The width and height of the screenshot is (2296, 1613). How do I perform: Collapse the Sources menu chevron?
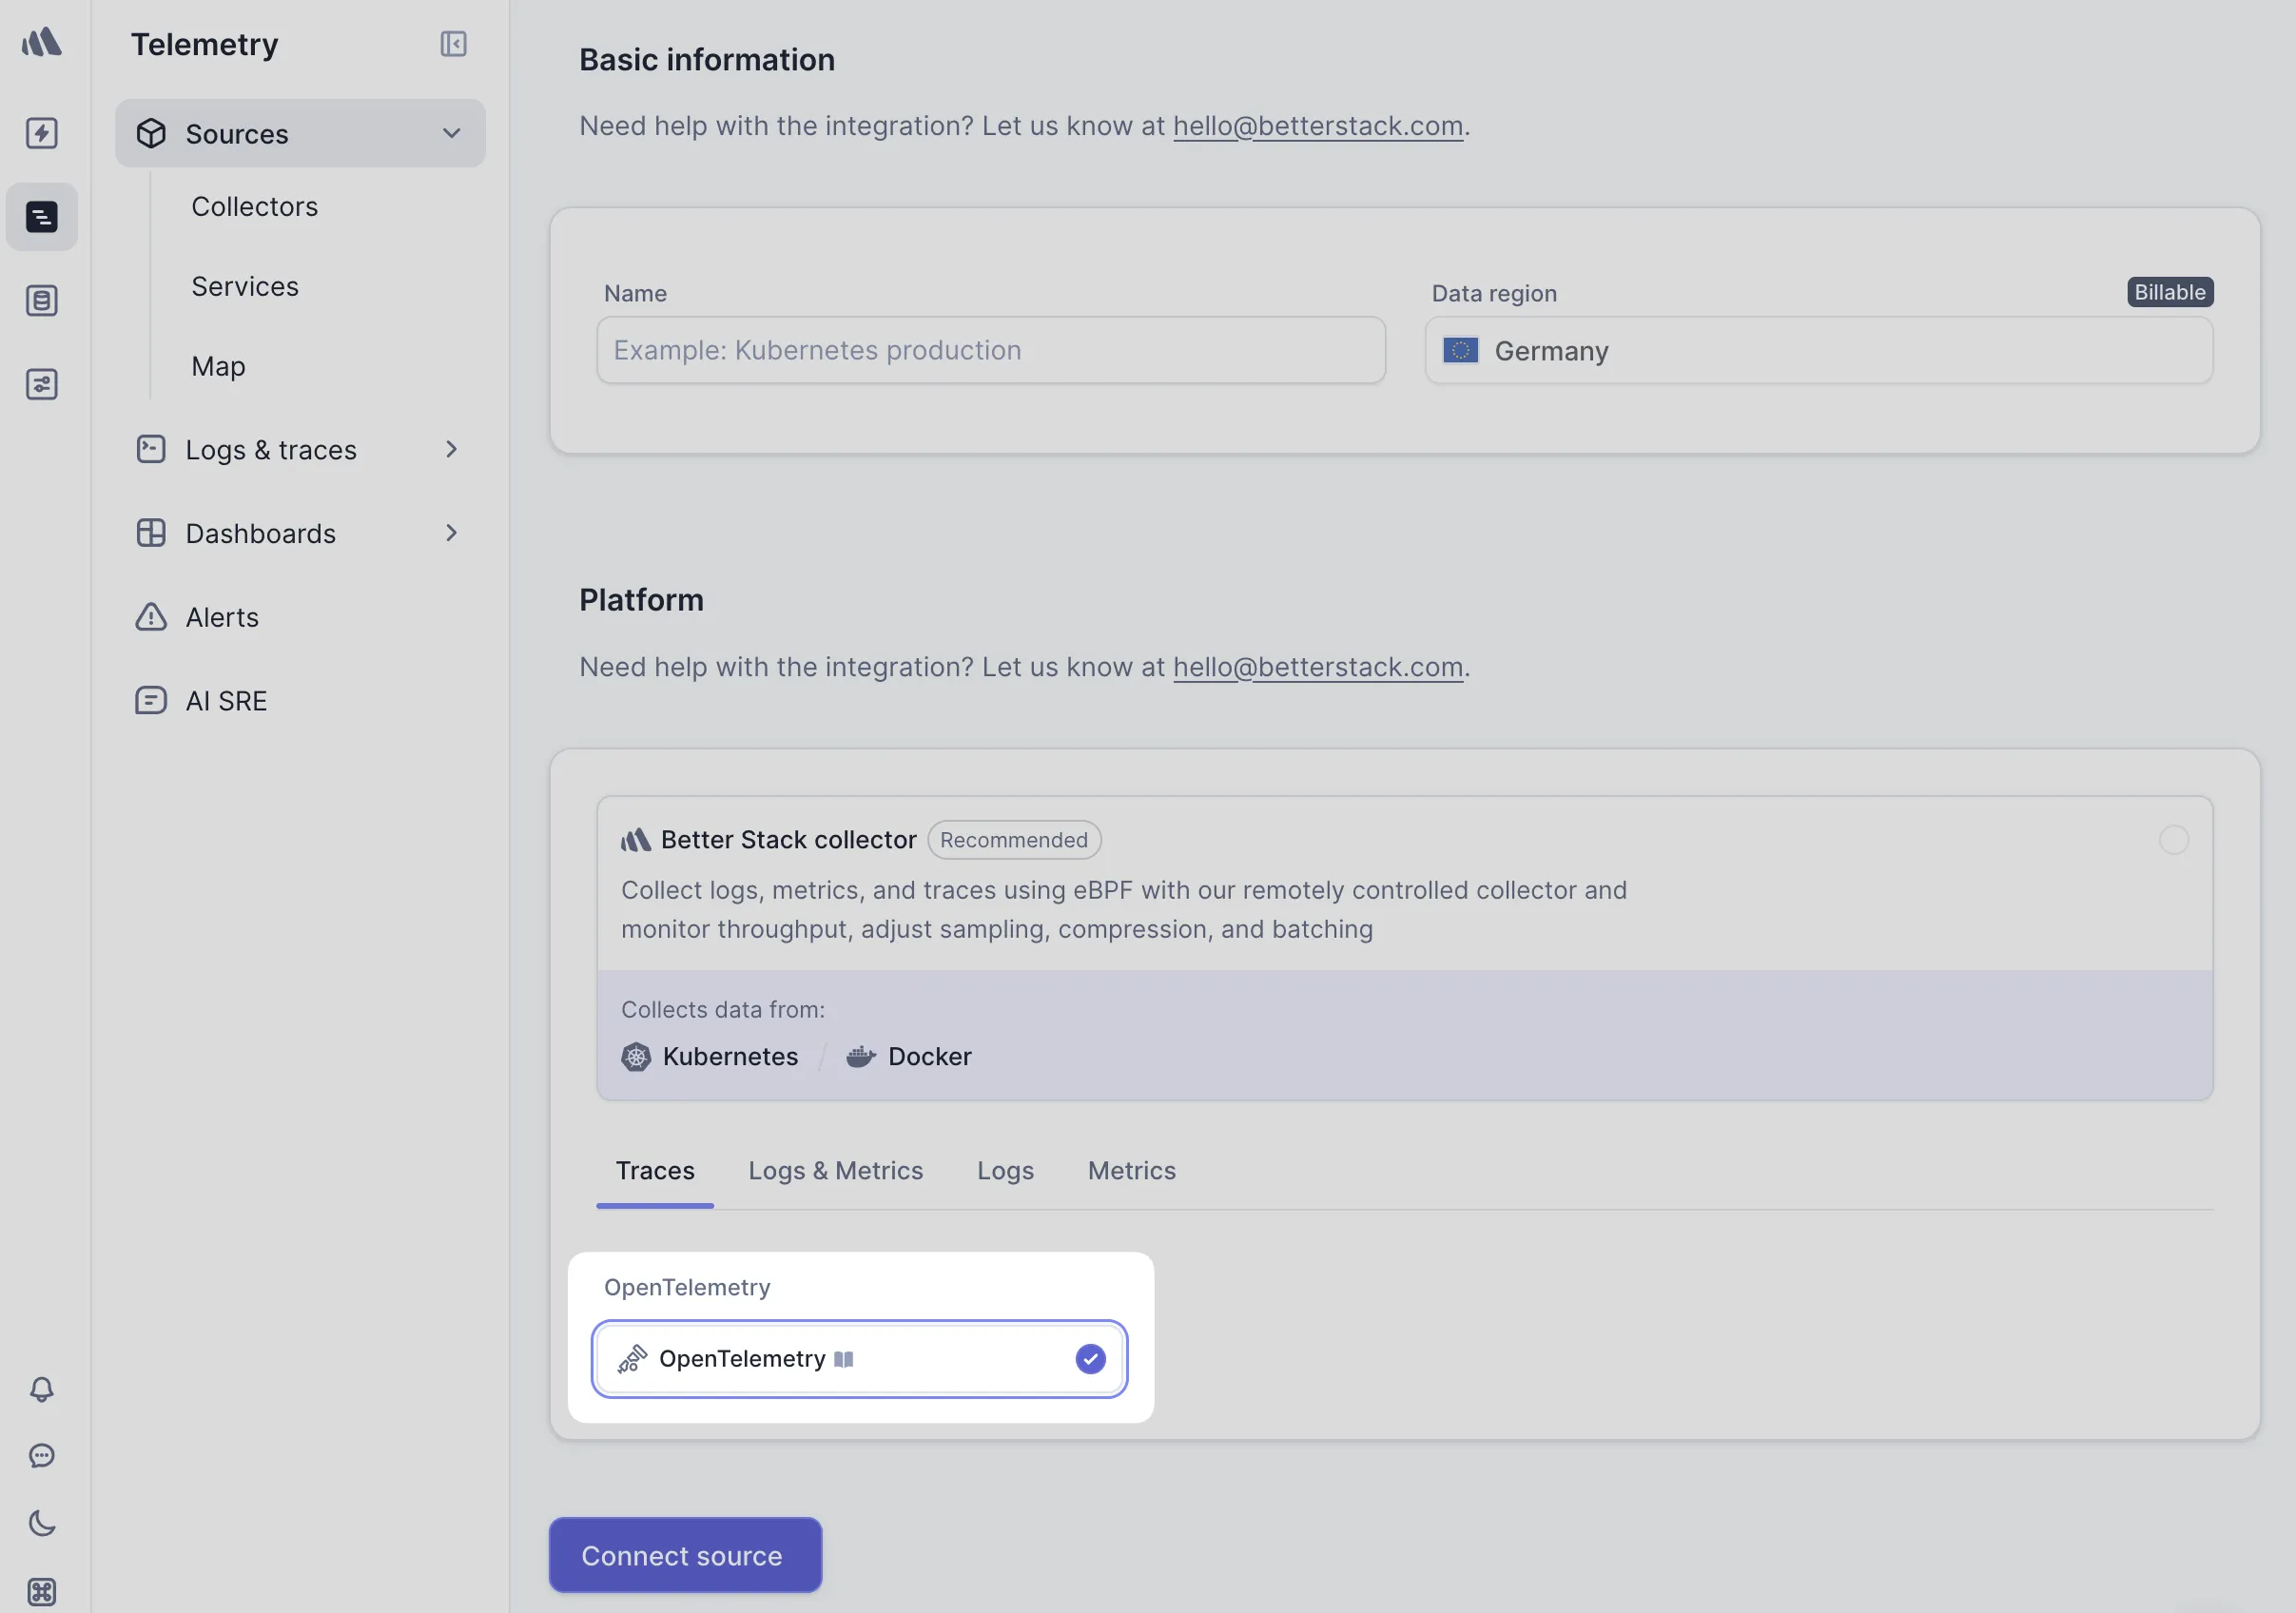[x=452, y=134]
